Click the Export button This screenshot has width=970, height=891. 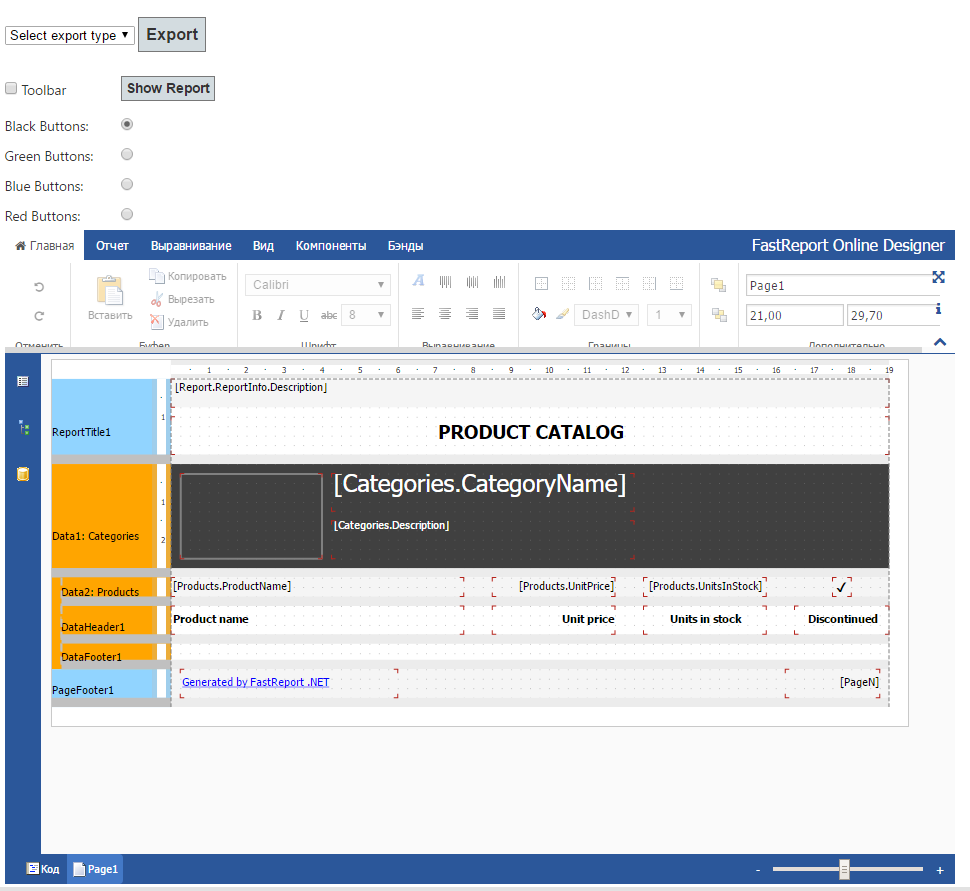pyautogui.click(x=172, y=34)
